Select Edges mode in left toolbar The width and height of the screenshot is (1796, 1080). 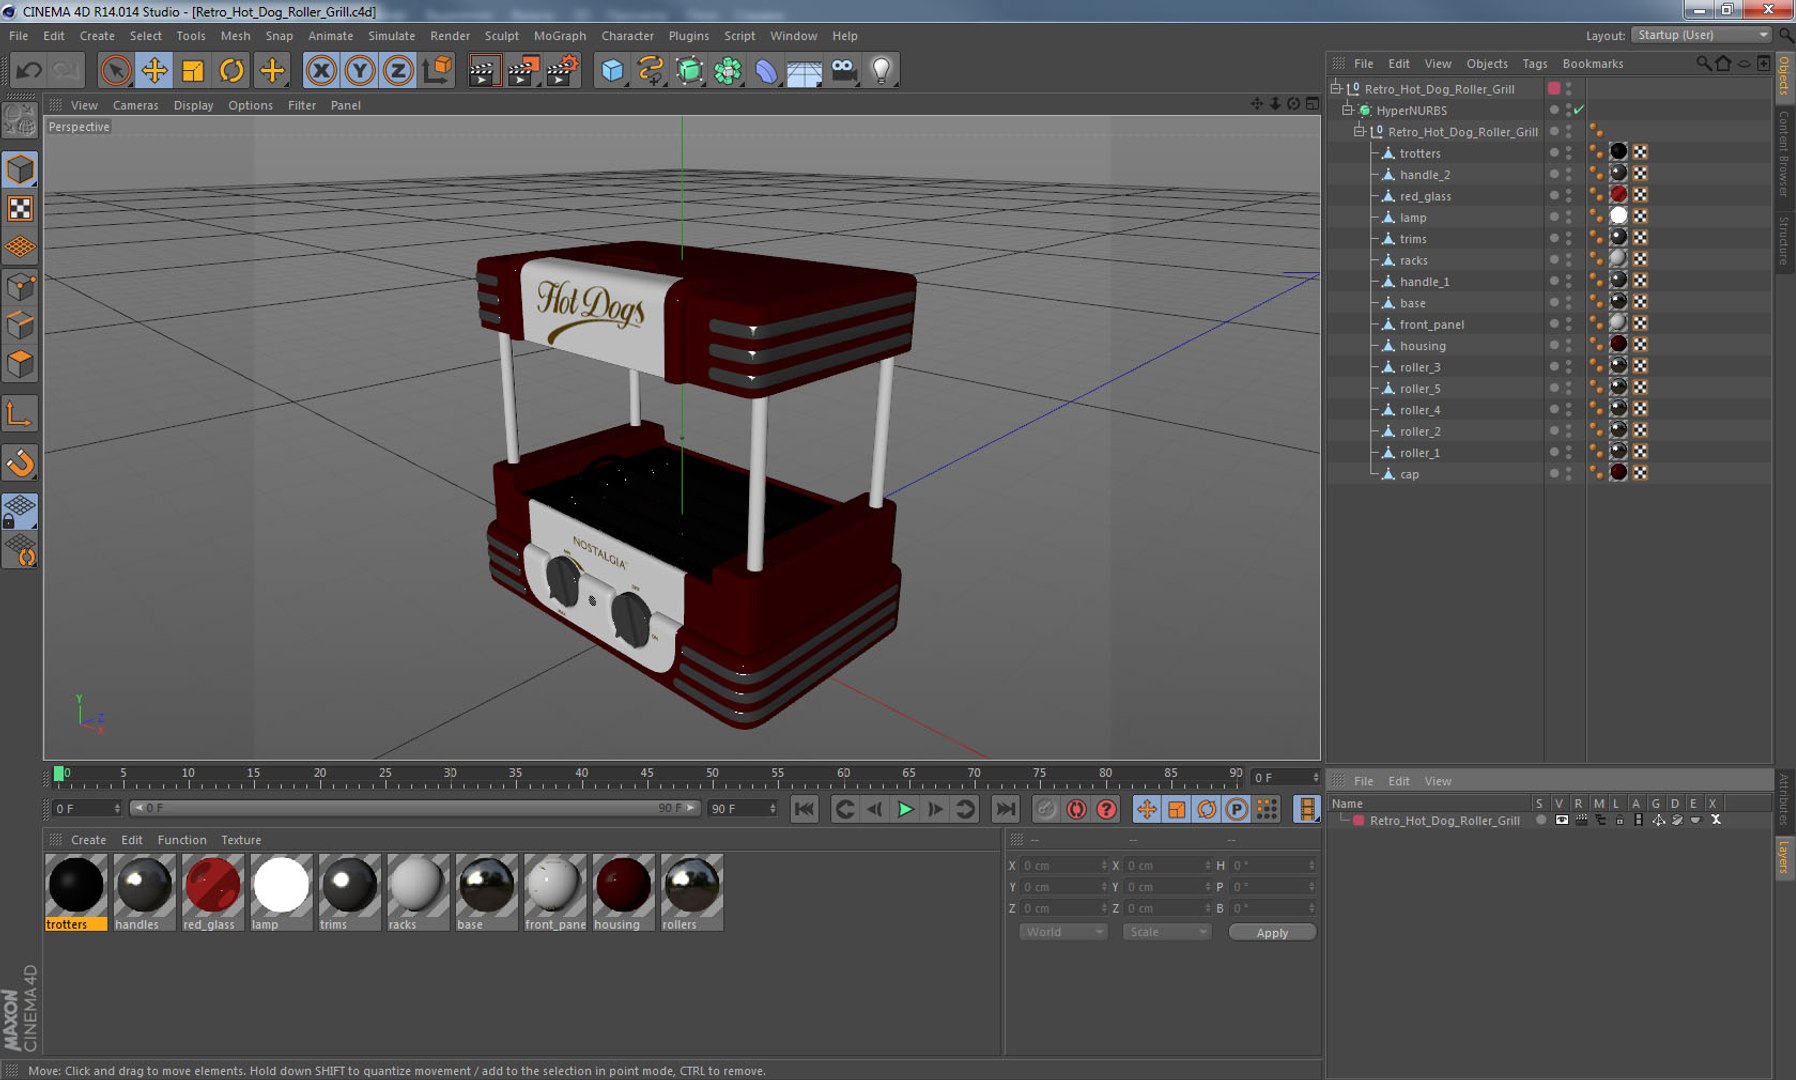click(20, 326)
